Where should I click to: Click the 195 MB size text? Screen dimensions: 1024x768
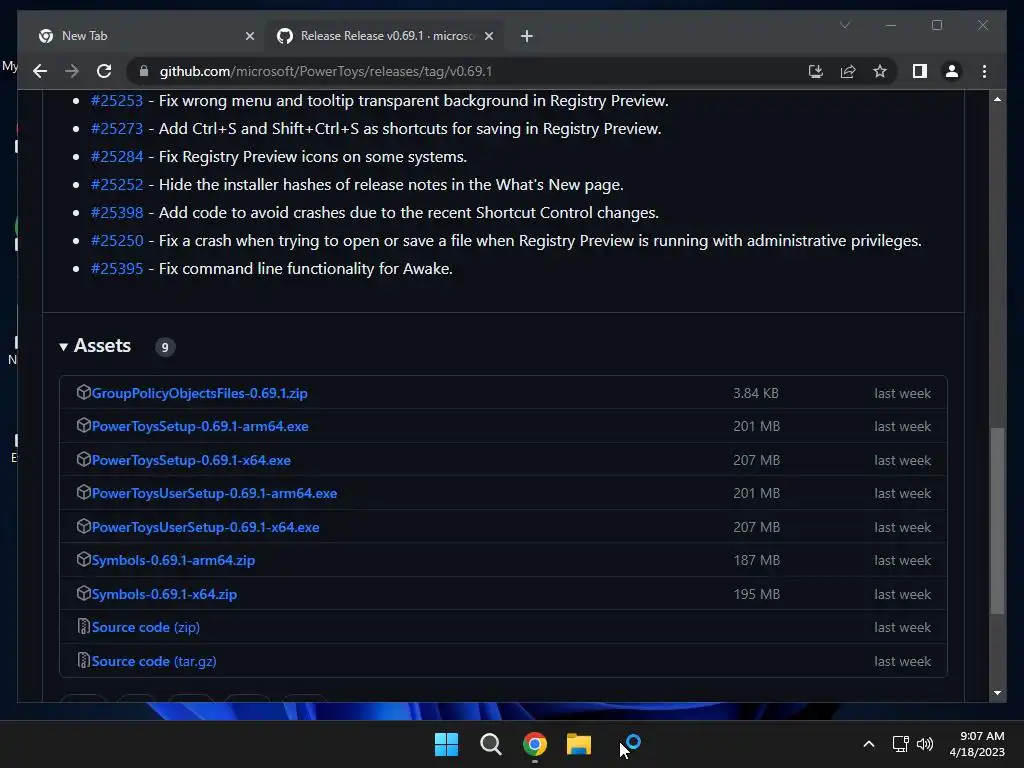756,594
